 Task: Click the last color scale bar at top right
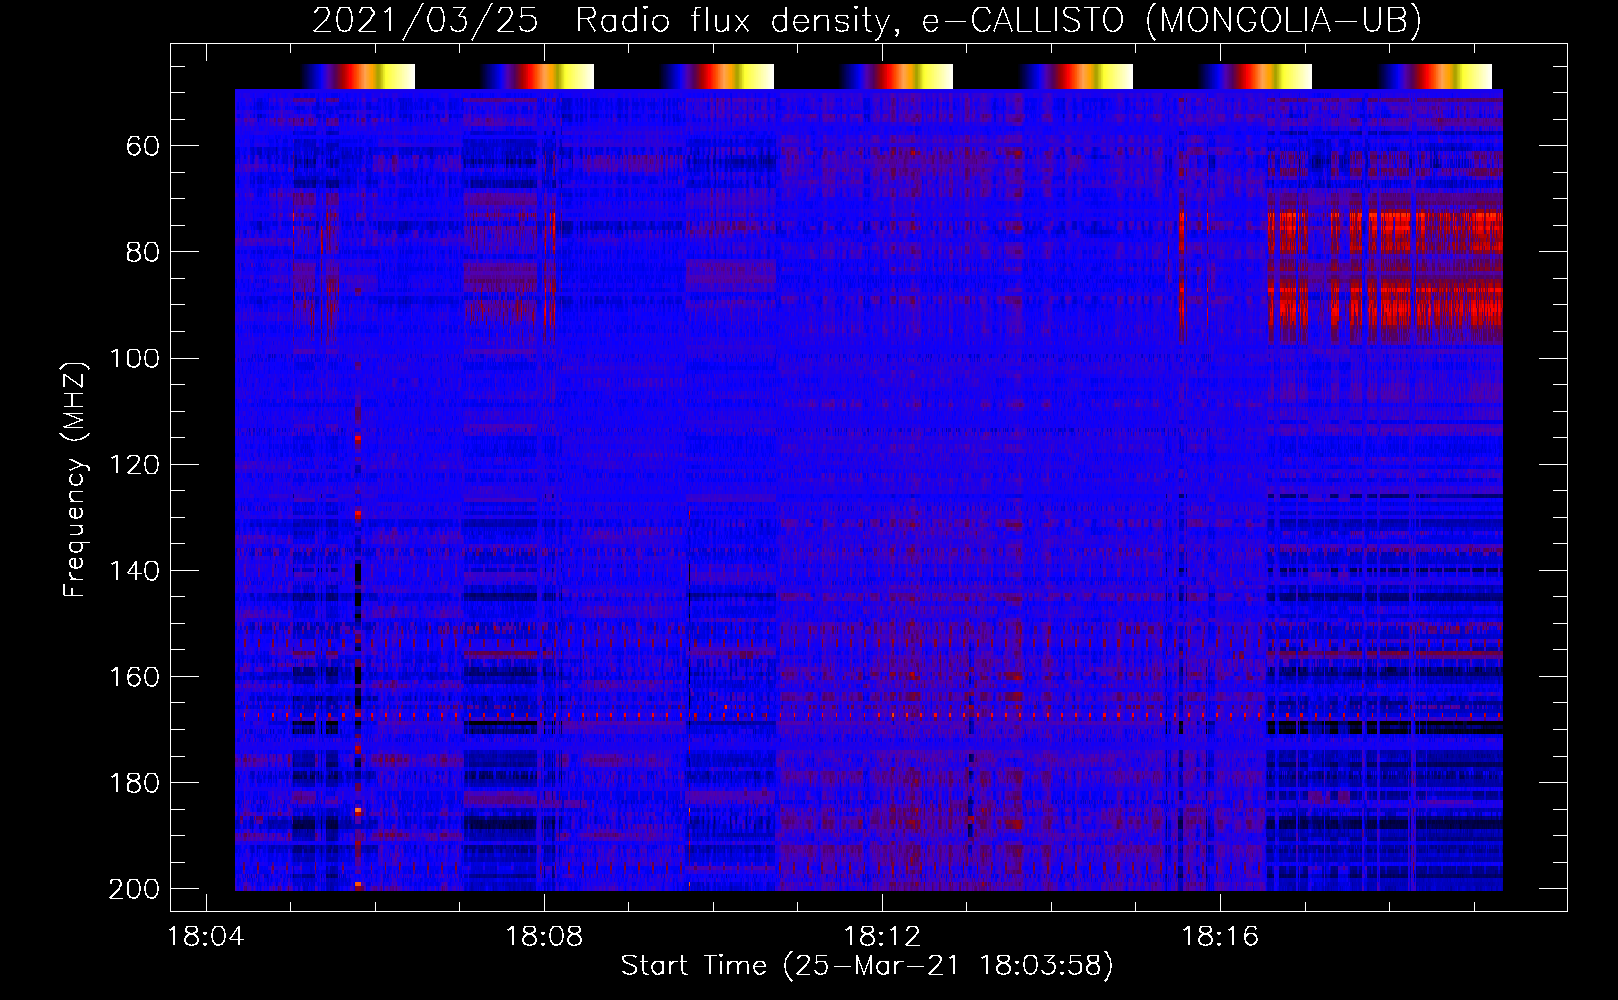pyautogui.click(x=1435, y=76)
